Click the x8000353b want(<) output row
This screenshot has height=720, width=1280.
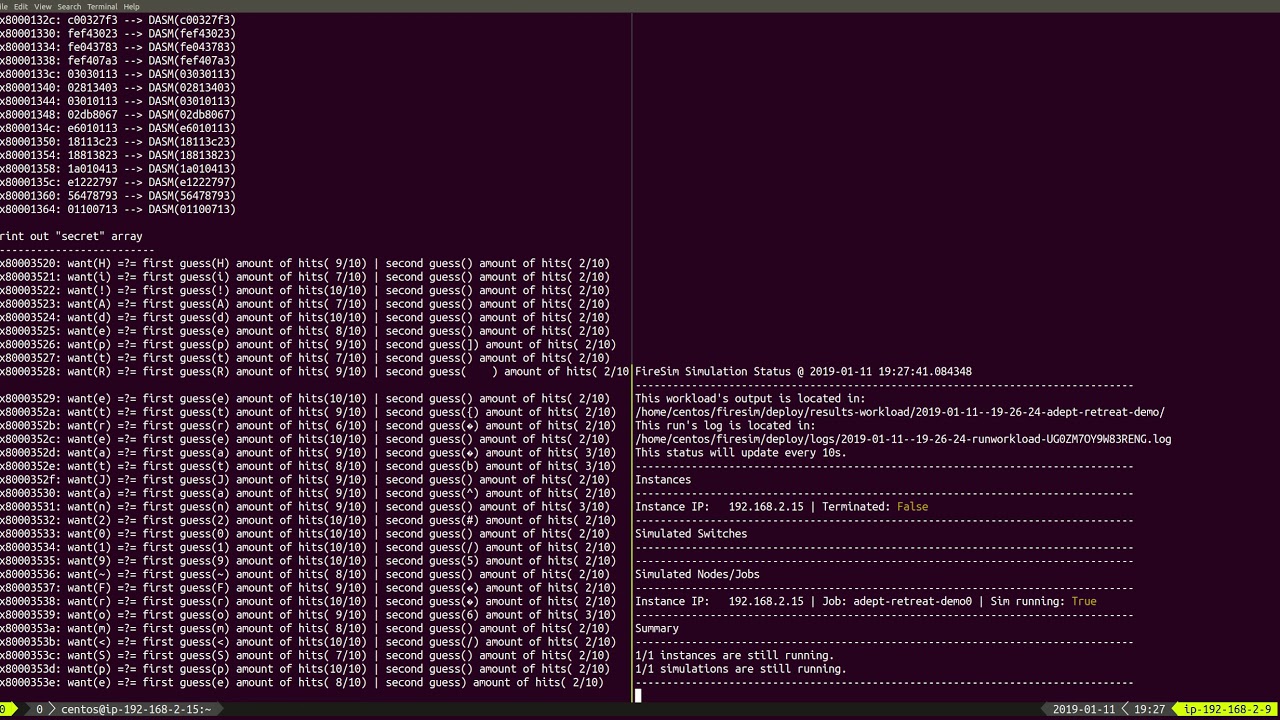click(x=308, y=641)
